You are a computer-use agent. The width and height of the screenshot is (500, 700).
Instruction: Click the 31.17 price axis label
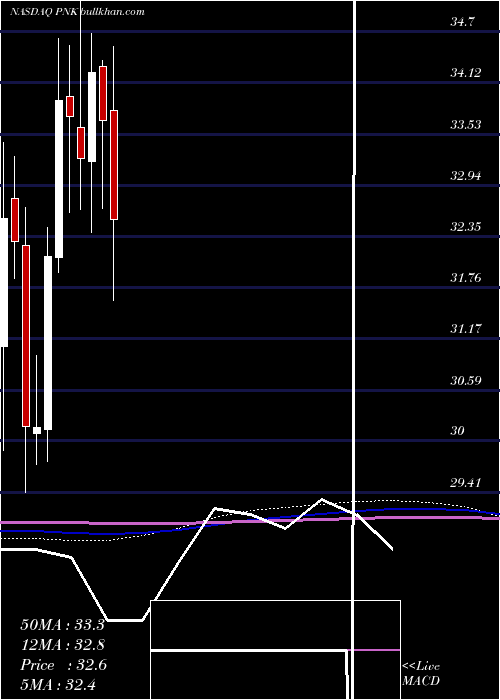click(x=466, y=329)
